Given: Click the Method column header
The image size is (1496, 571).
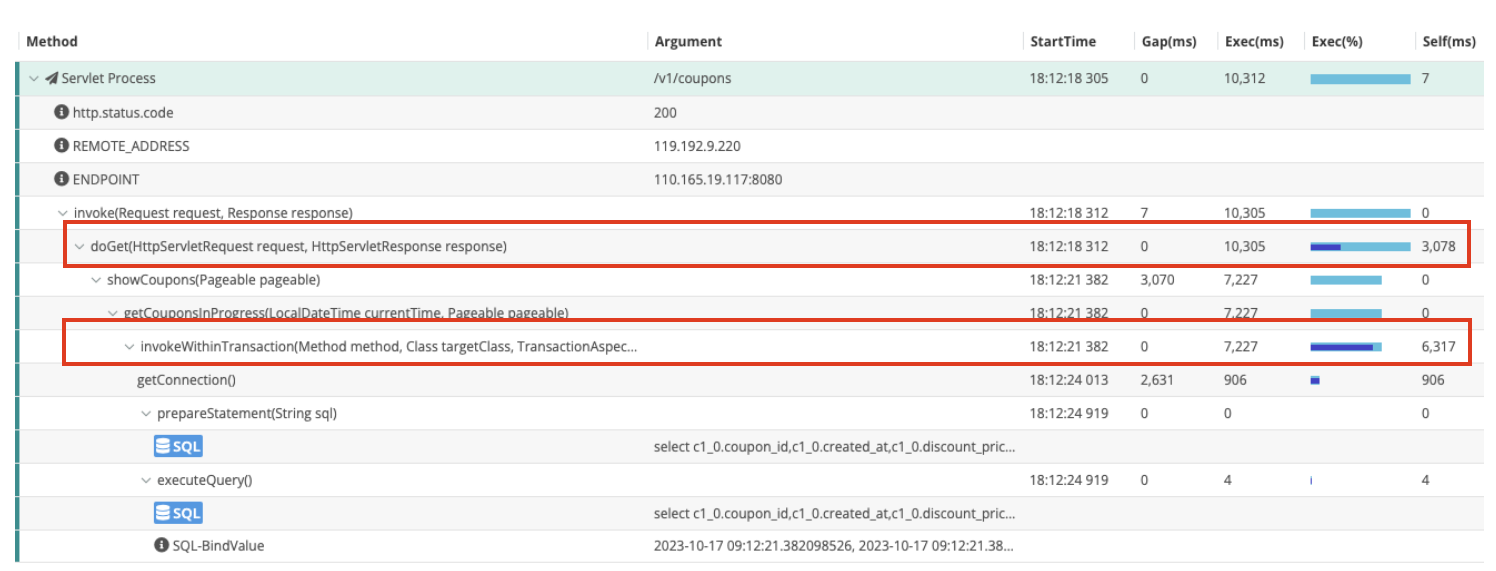Looking at the screenshot, I should pos(52,42).
